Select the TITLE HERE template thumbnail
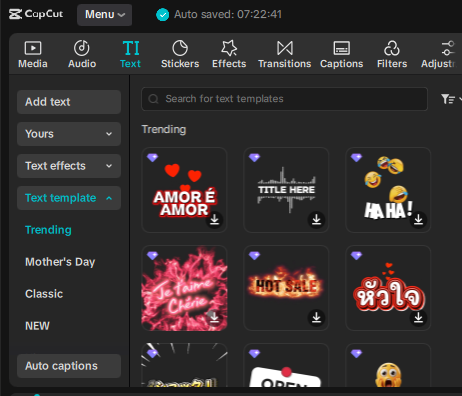The height and width of the screenshot is (396, 462). click(286, 190)
